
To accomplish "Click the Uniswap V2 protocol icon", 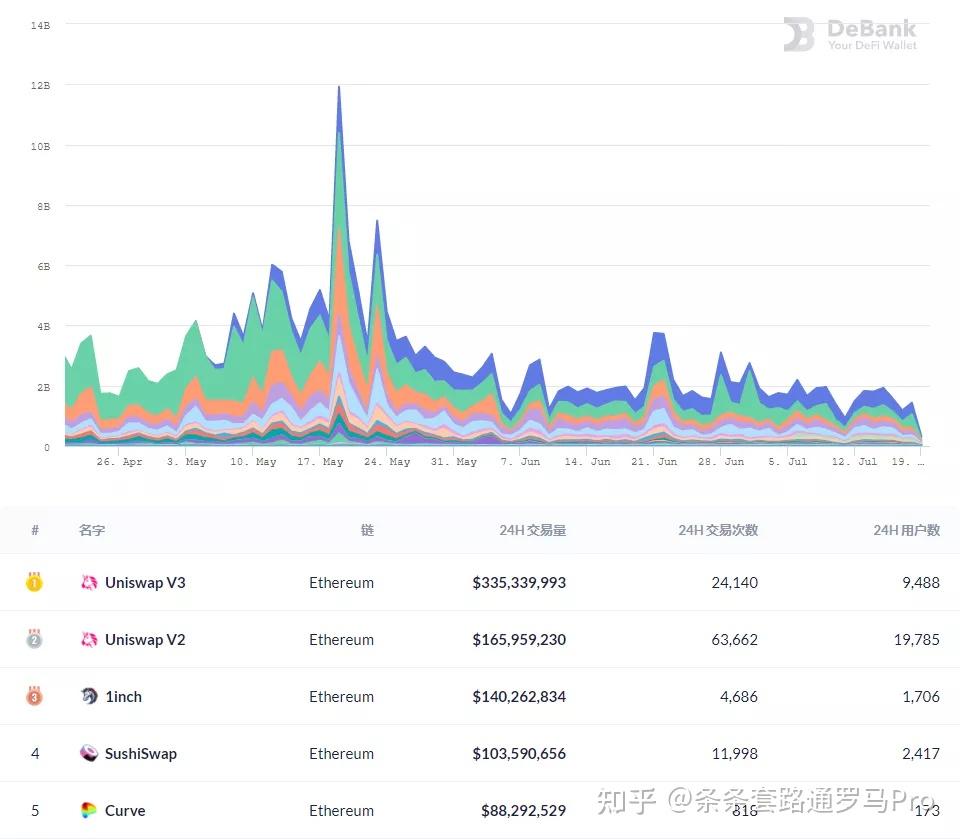I will 88,639.
